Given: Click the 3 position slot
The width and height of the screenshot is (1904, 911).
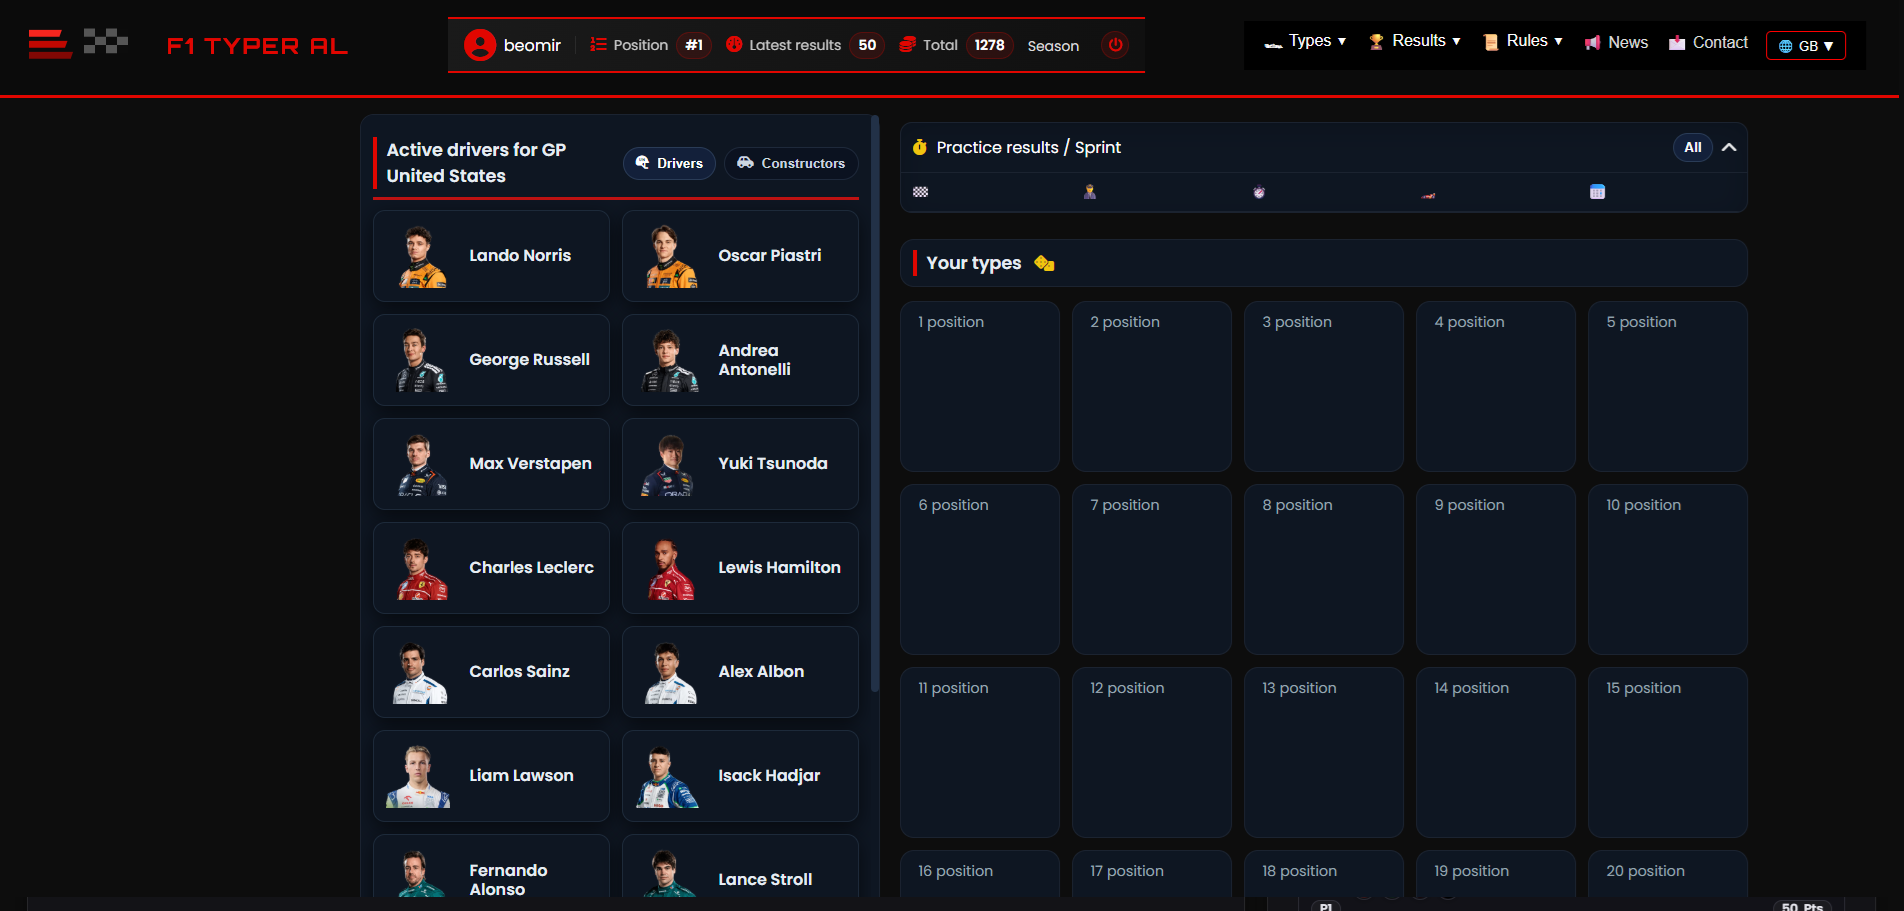Looking at the screenshot, I should tap(1324, 386).
